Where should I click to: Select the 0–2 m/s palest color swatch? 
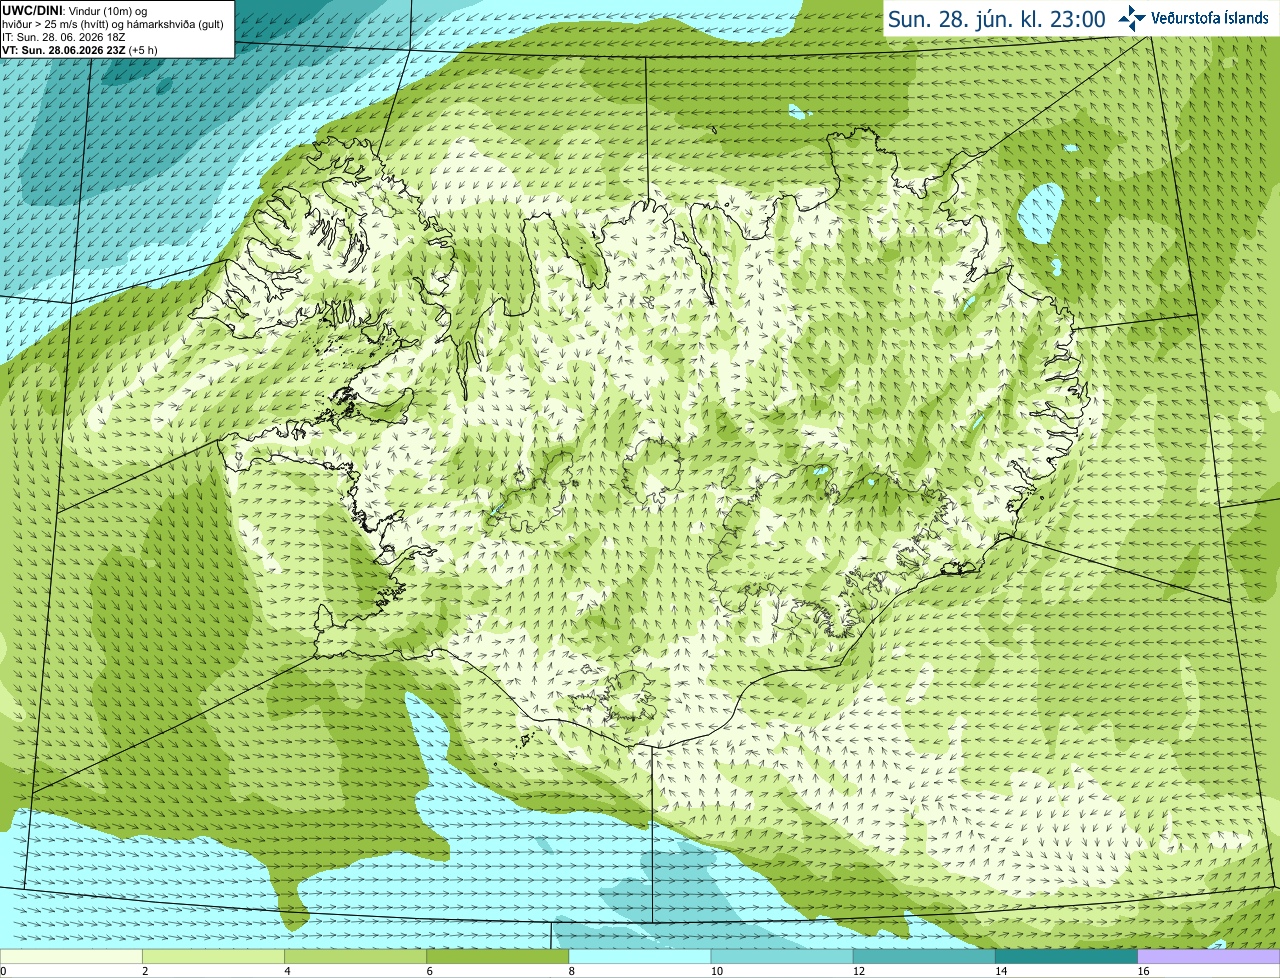[71, 956]
